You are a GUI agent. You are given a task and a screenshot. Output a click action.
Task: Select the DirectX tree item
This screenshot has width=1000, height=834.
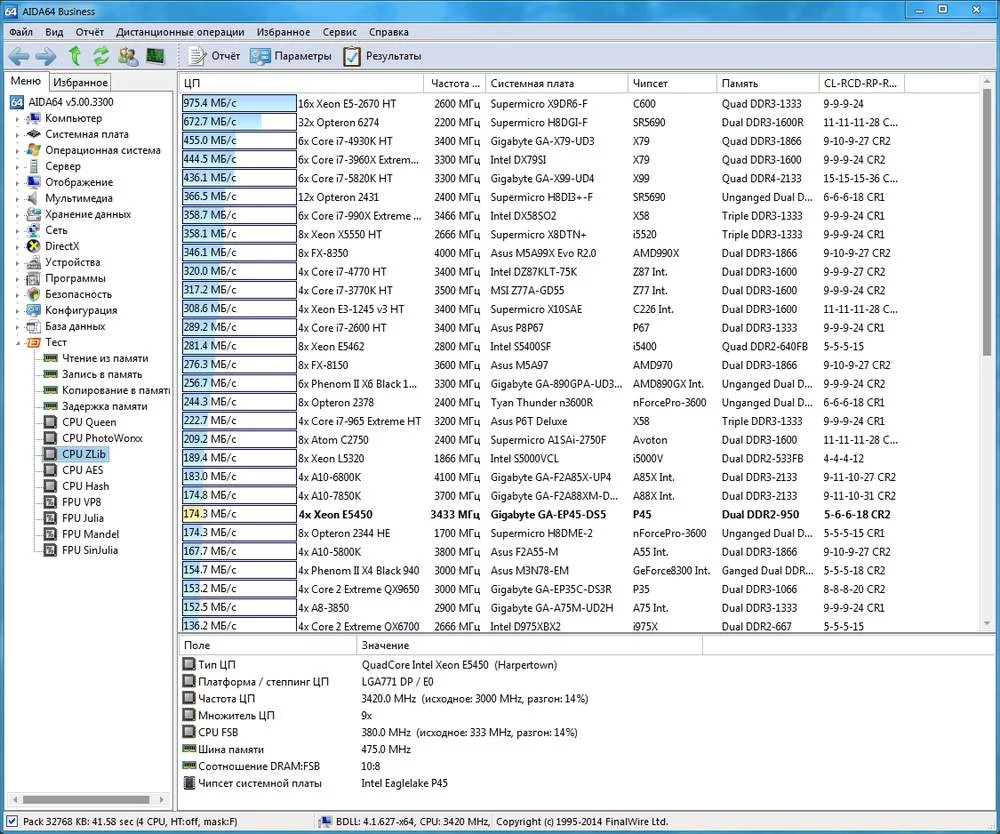tap(62, 246)
